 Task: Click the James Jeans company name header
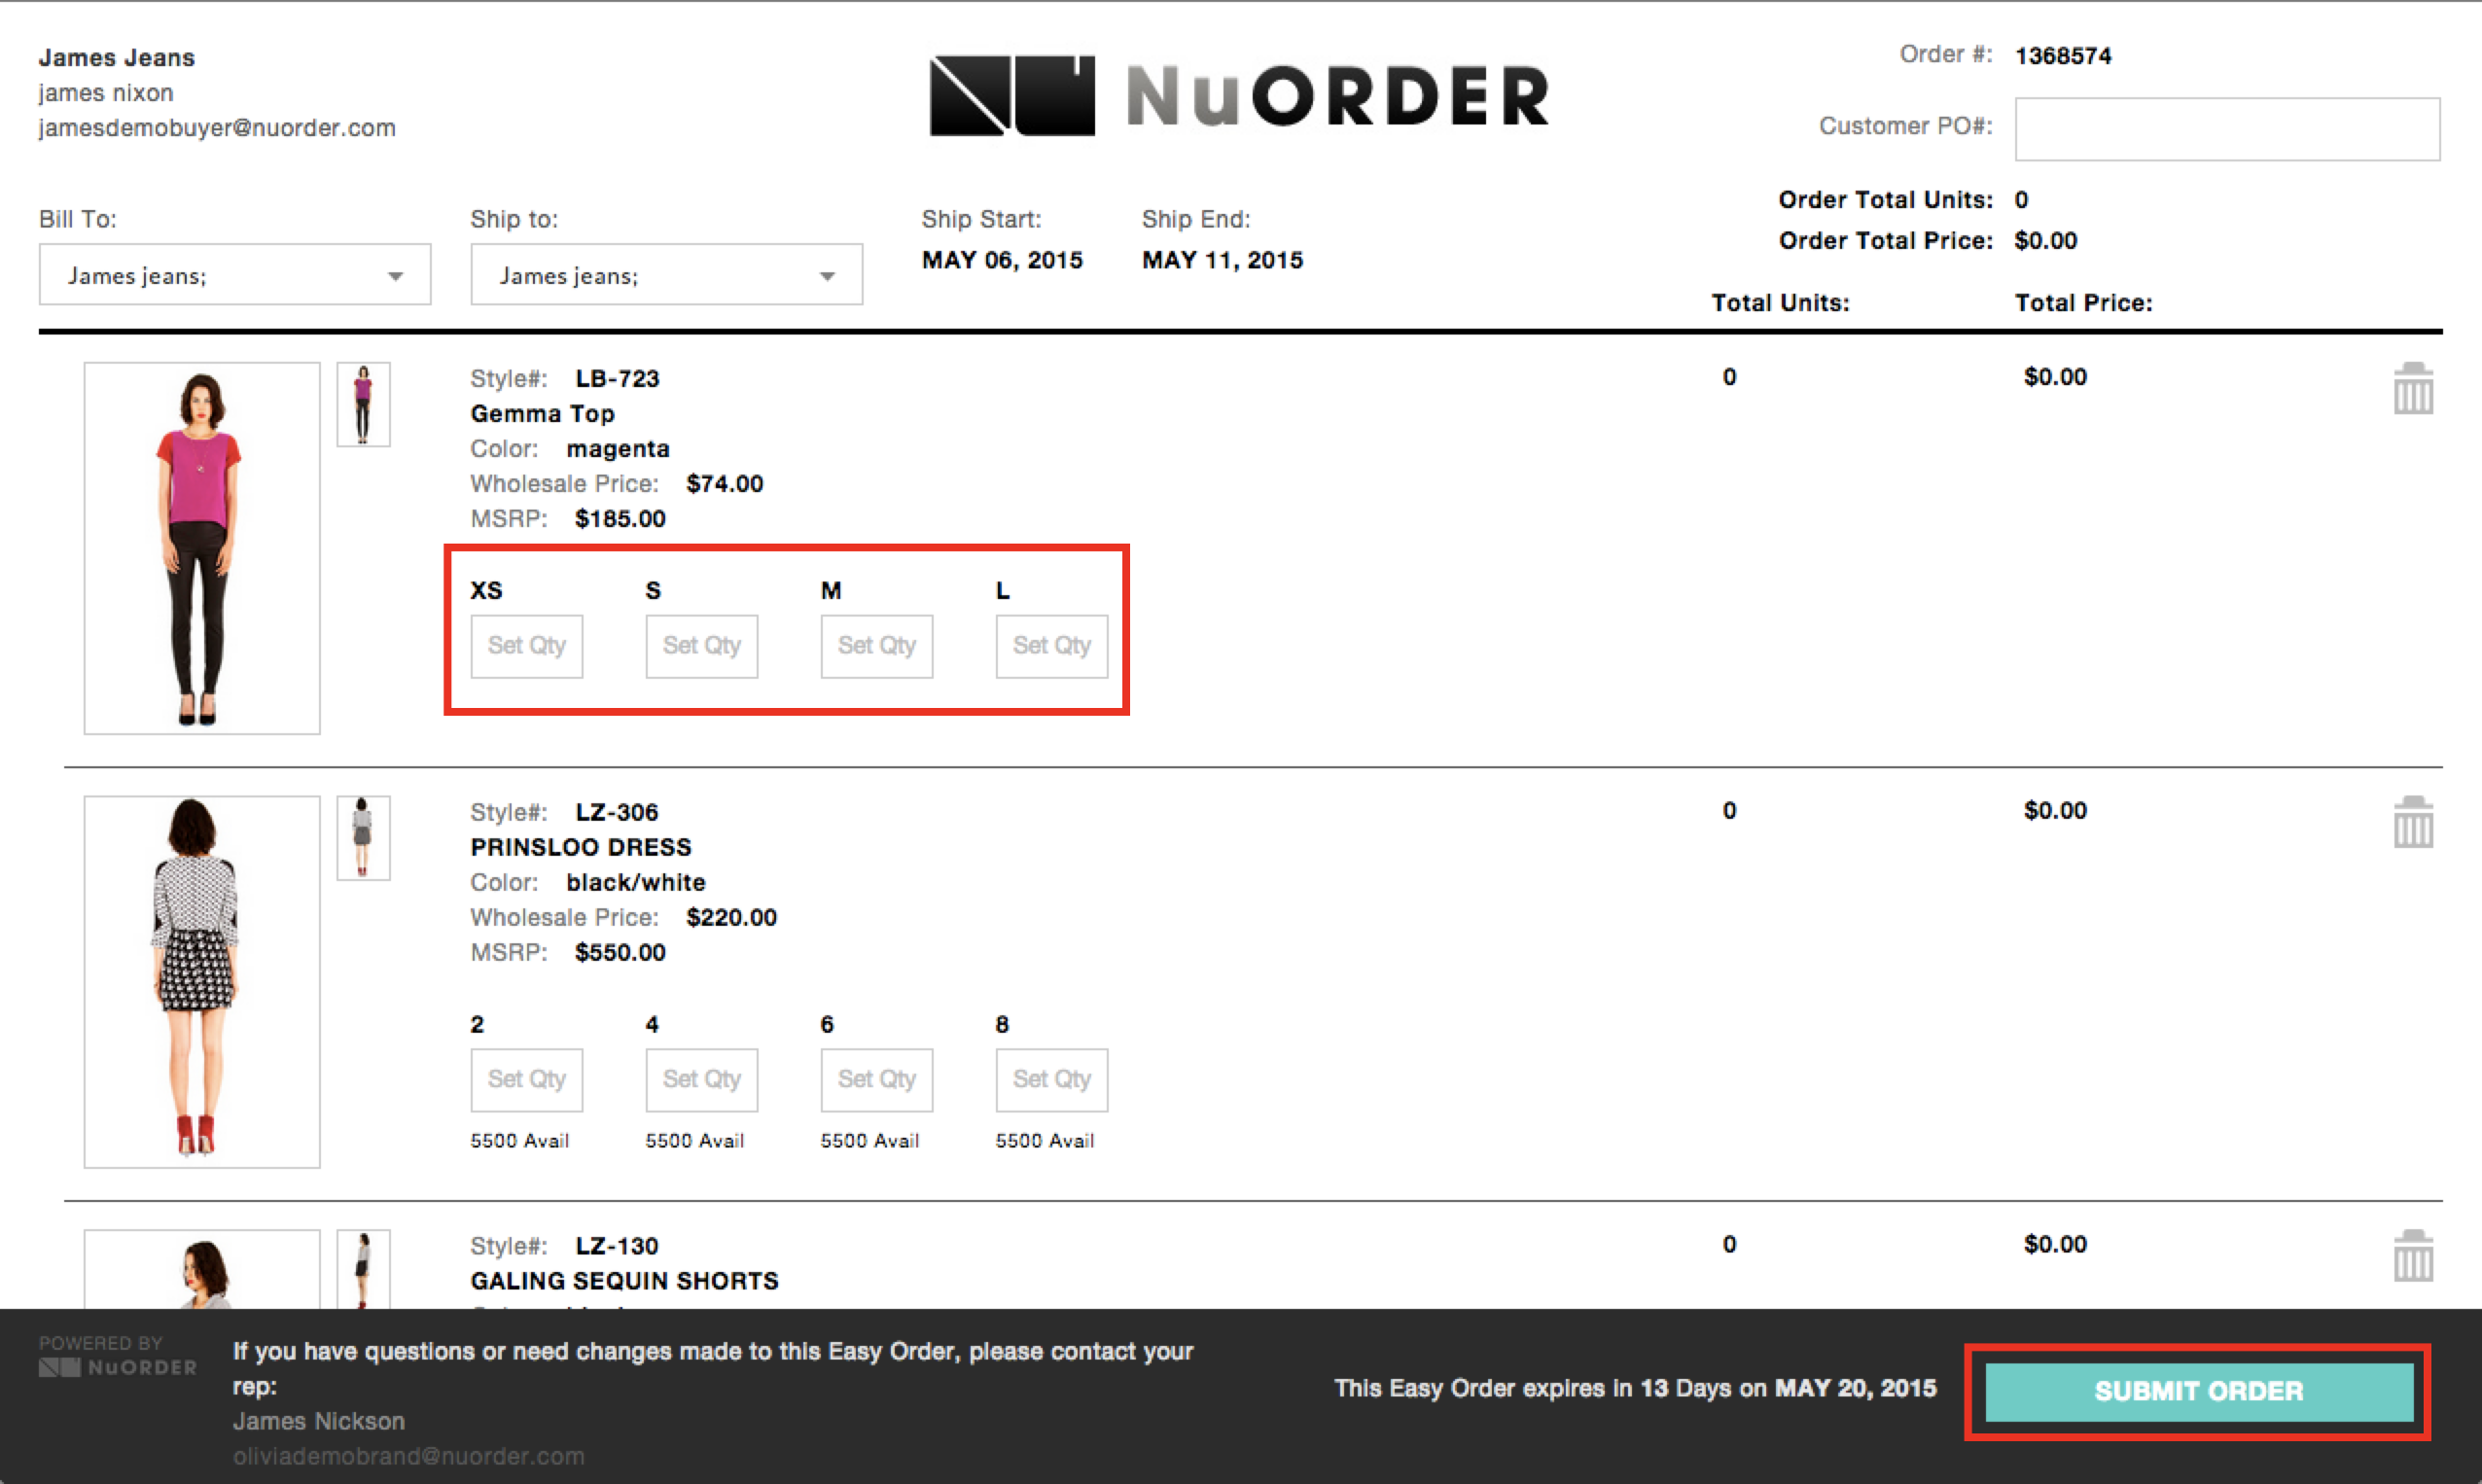(117, 58)
